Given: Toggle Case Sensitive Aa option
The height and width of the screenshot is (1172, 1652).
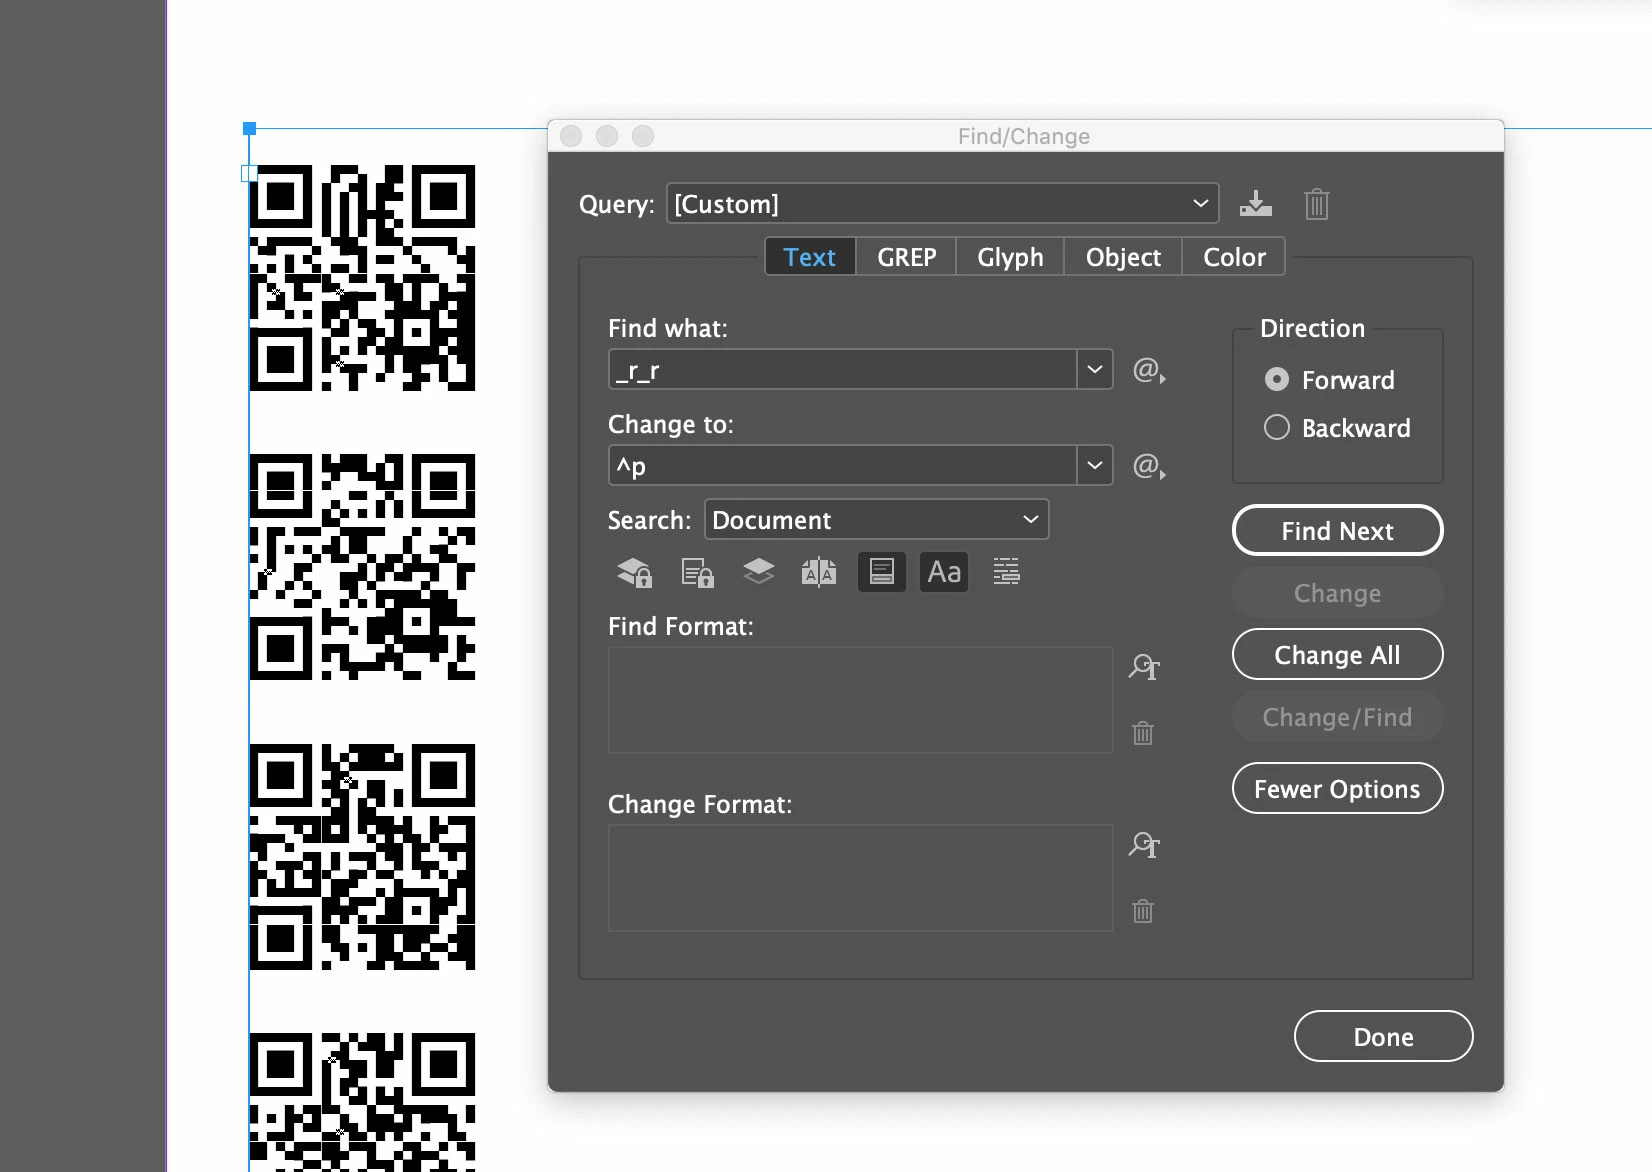Looking at the screenshot, I should click(944, 572).
